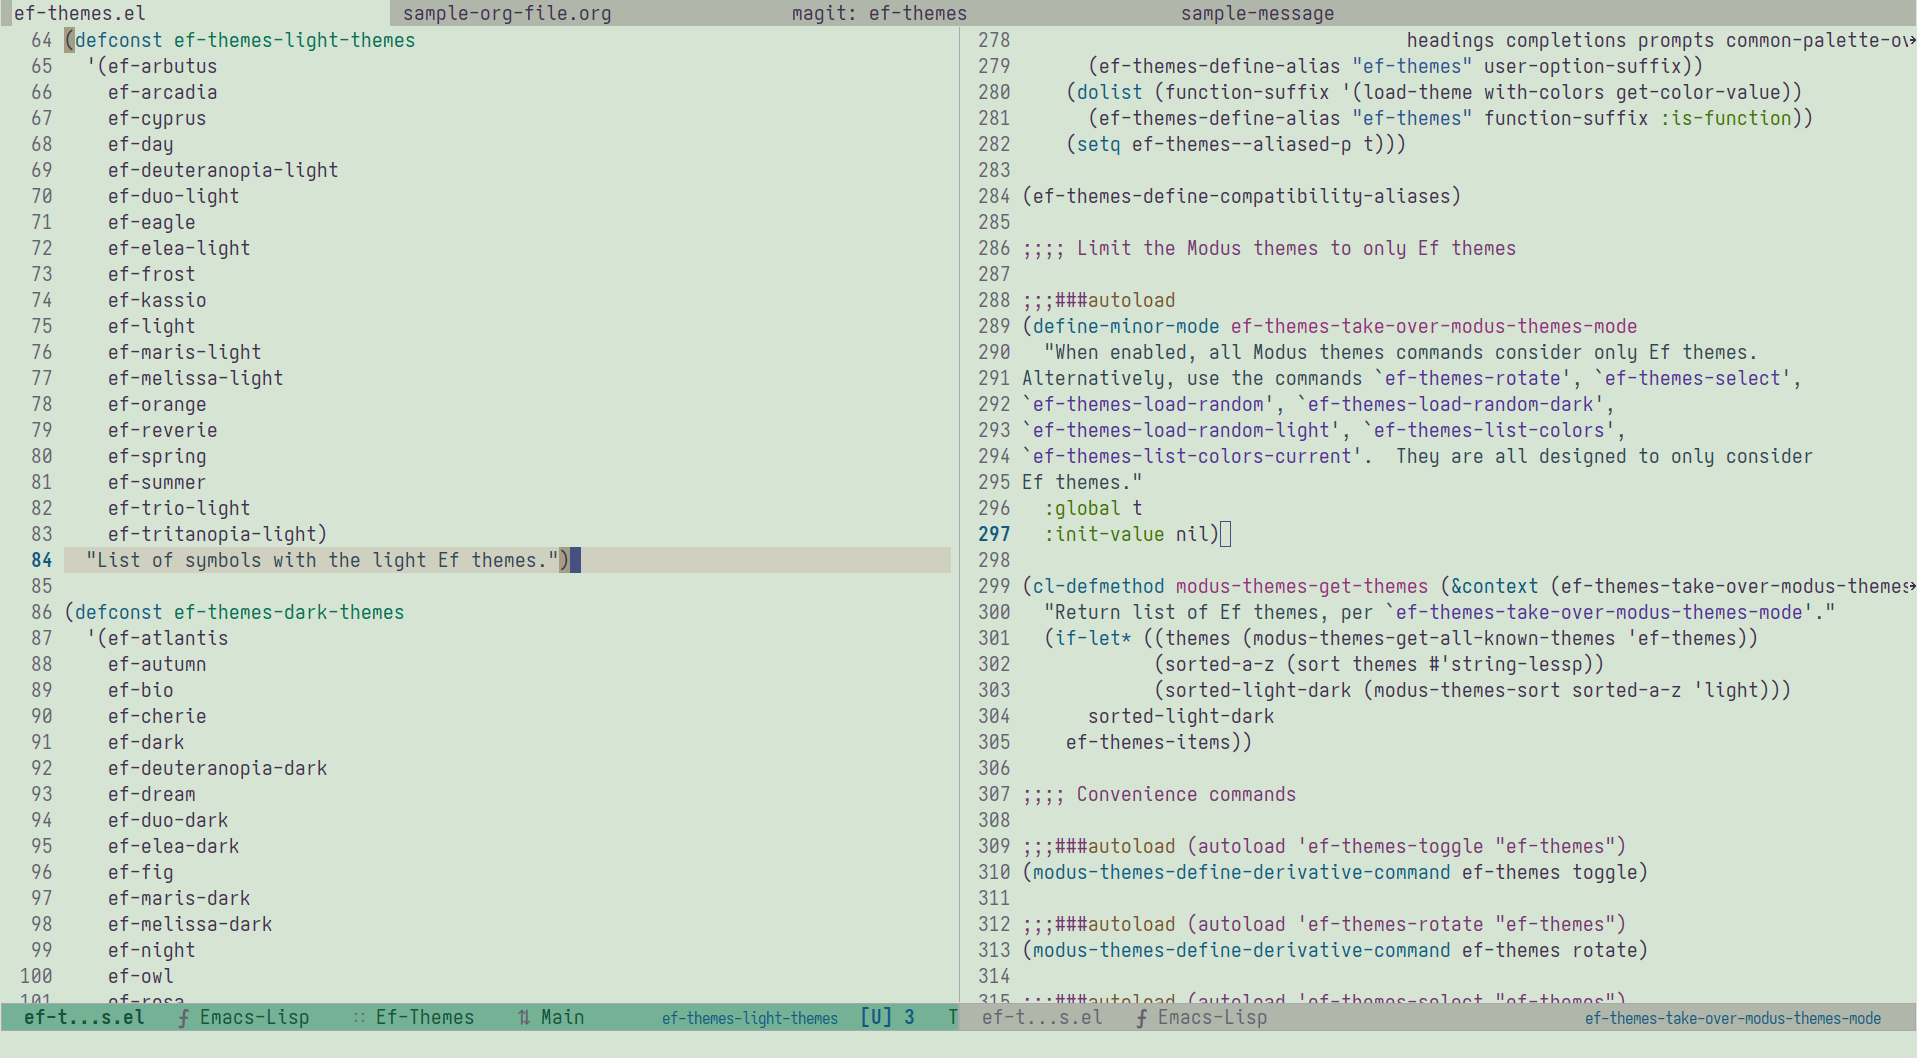The height and width of the screenshot is (1058, 1917).
Task: Click the ef-arbutus symbol on line 65
Action: point(162,66)
